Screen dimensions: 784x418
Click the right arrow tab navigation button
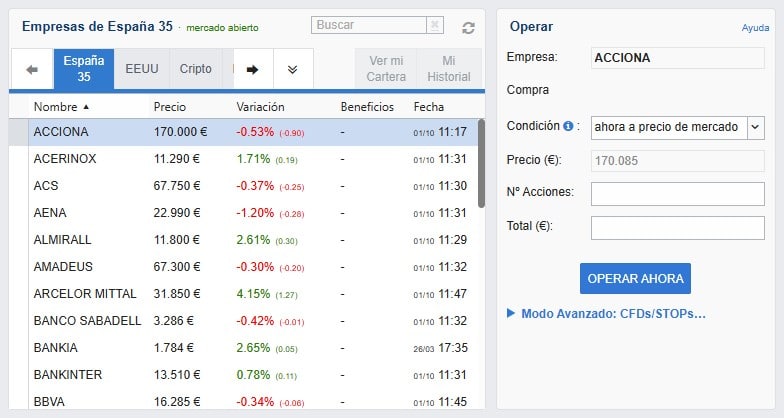(252, 69)
